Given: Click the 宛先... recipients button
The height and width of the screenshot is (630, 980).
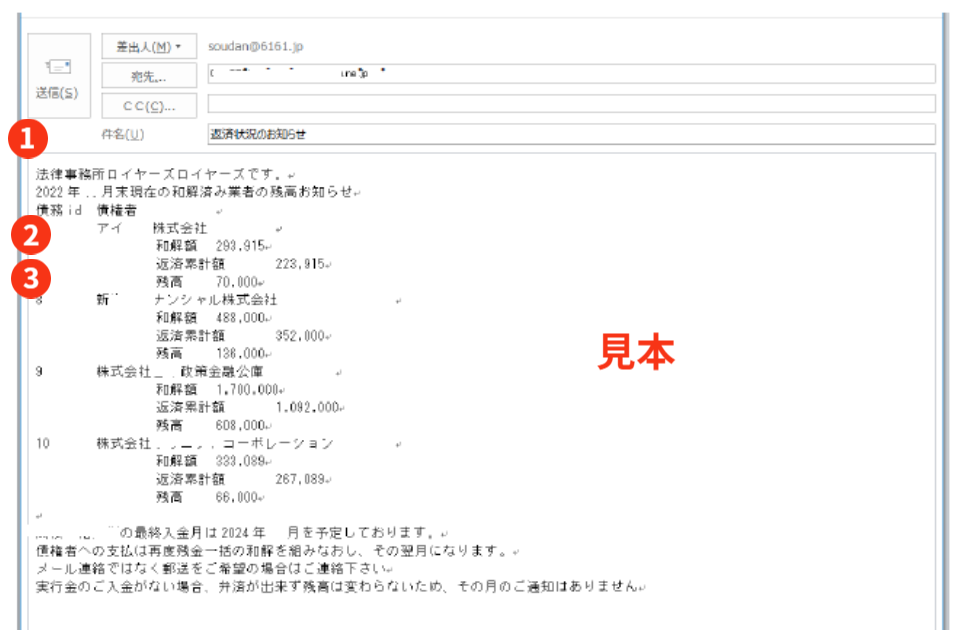Looking at the screenshot, I should 149,76.
